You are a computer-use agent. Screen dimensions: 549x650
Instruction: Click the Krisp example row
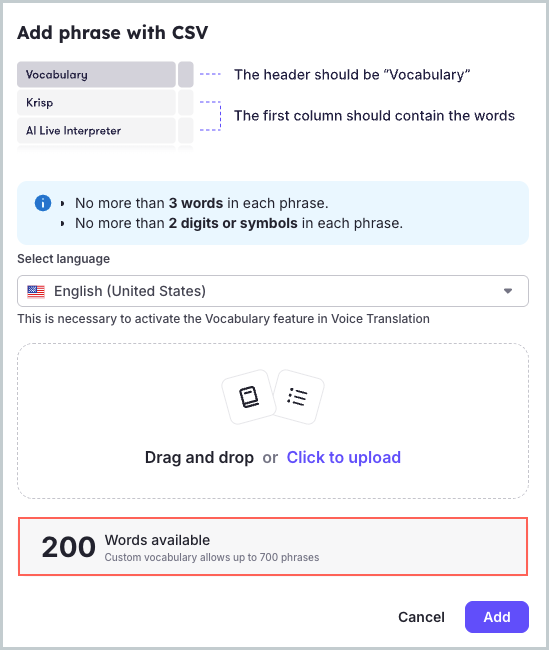click(x=96, y=102)
